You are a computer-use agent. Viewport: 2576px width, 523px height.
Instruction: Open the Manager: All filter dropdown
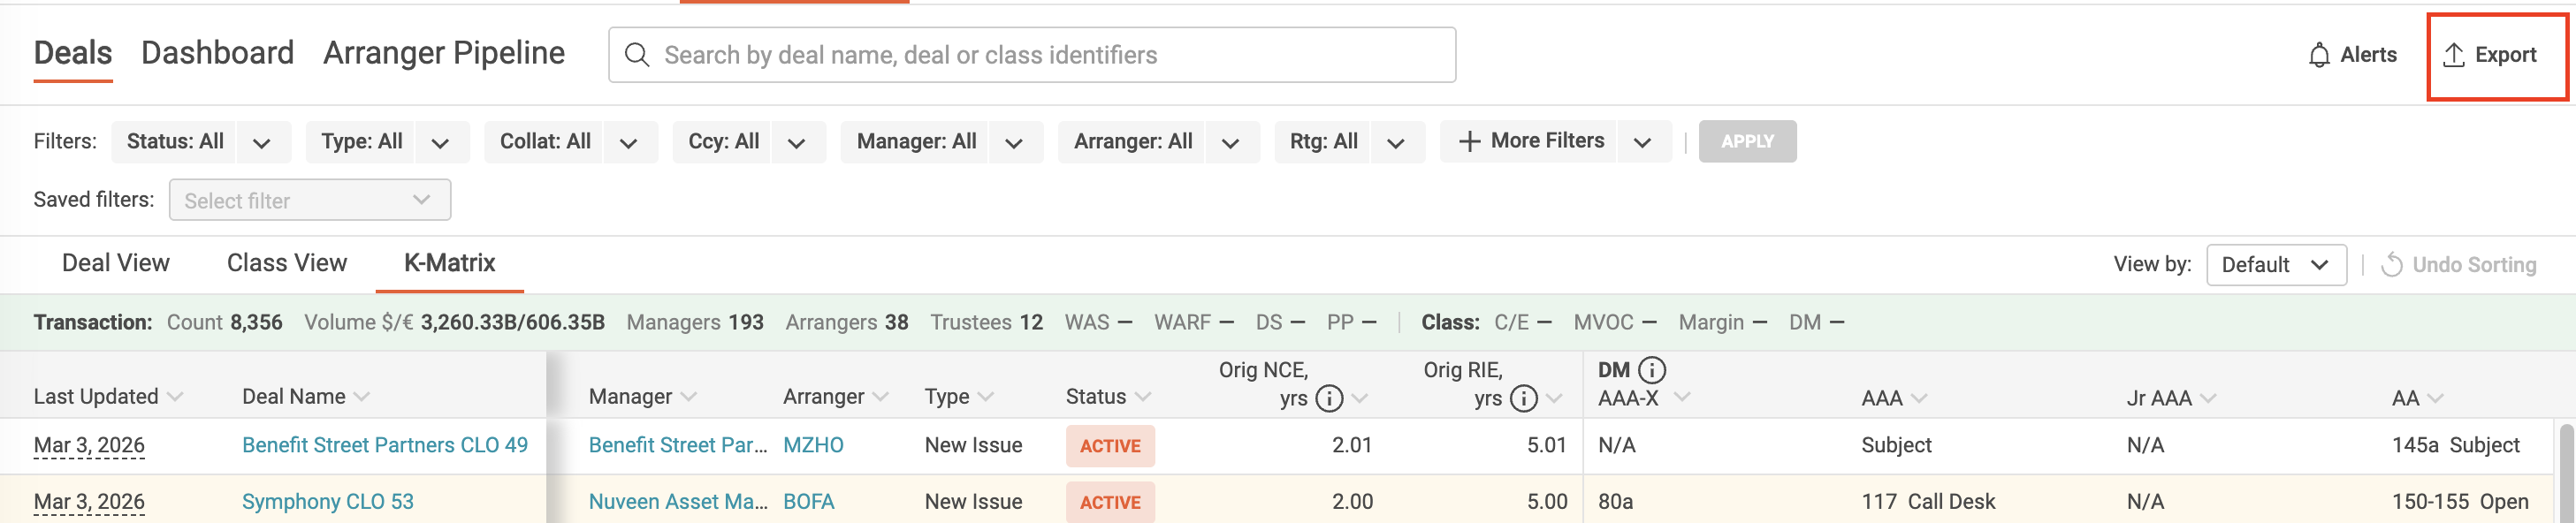click(x=1014, y=143)
